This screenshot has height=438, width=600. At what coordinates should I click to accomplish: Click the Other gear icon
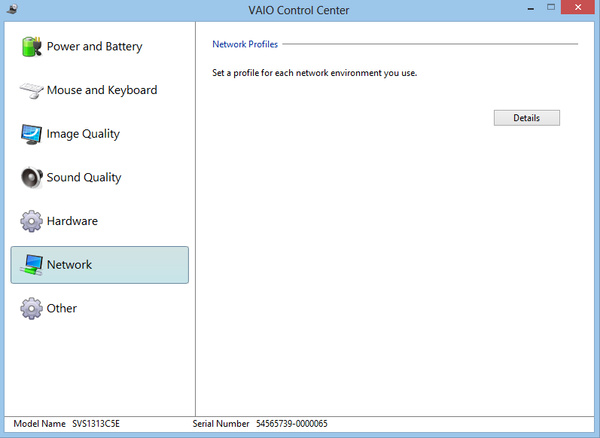(31, 308)
